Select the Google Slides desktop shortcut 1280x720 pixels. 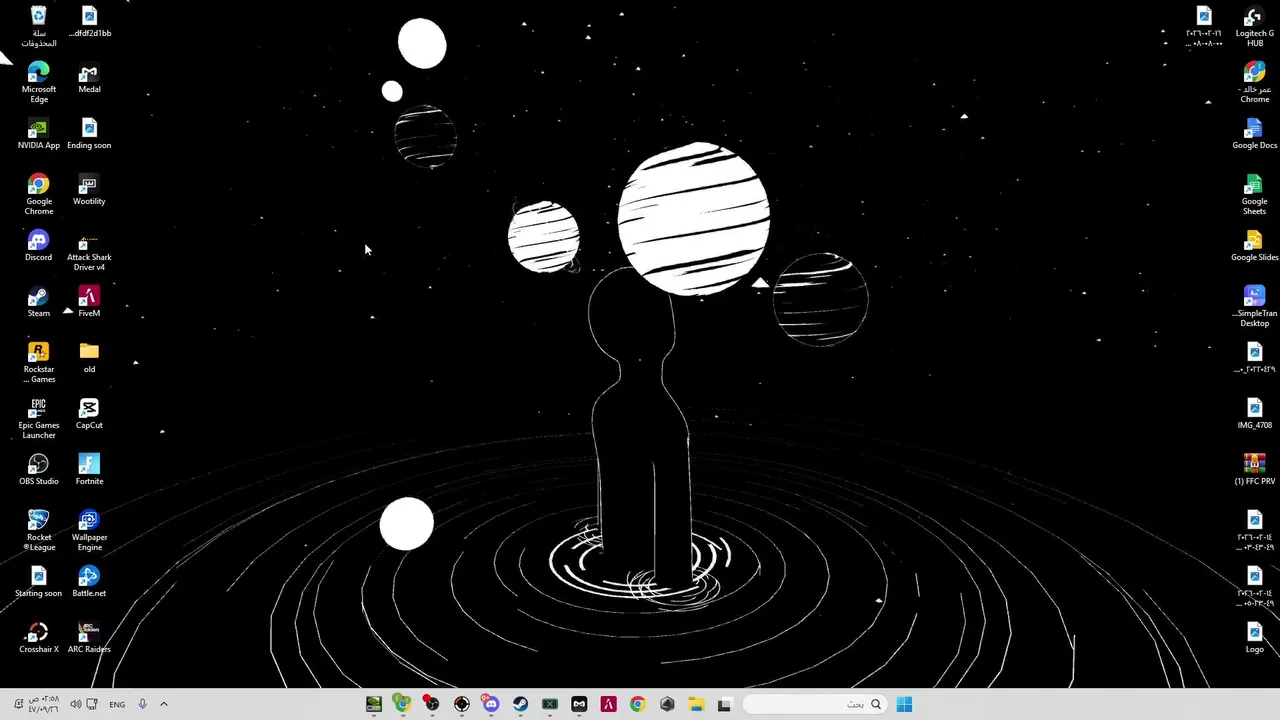pyautogui.click(x=1254, y=247)
